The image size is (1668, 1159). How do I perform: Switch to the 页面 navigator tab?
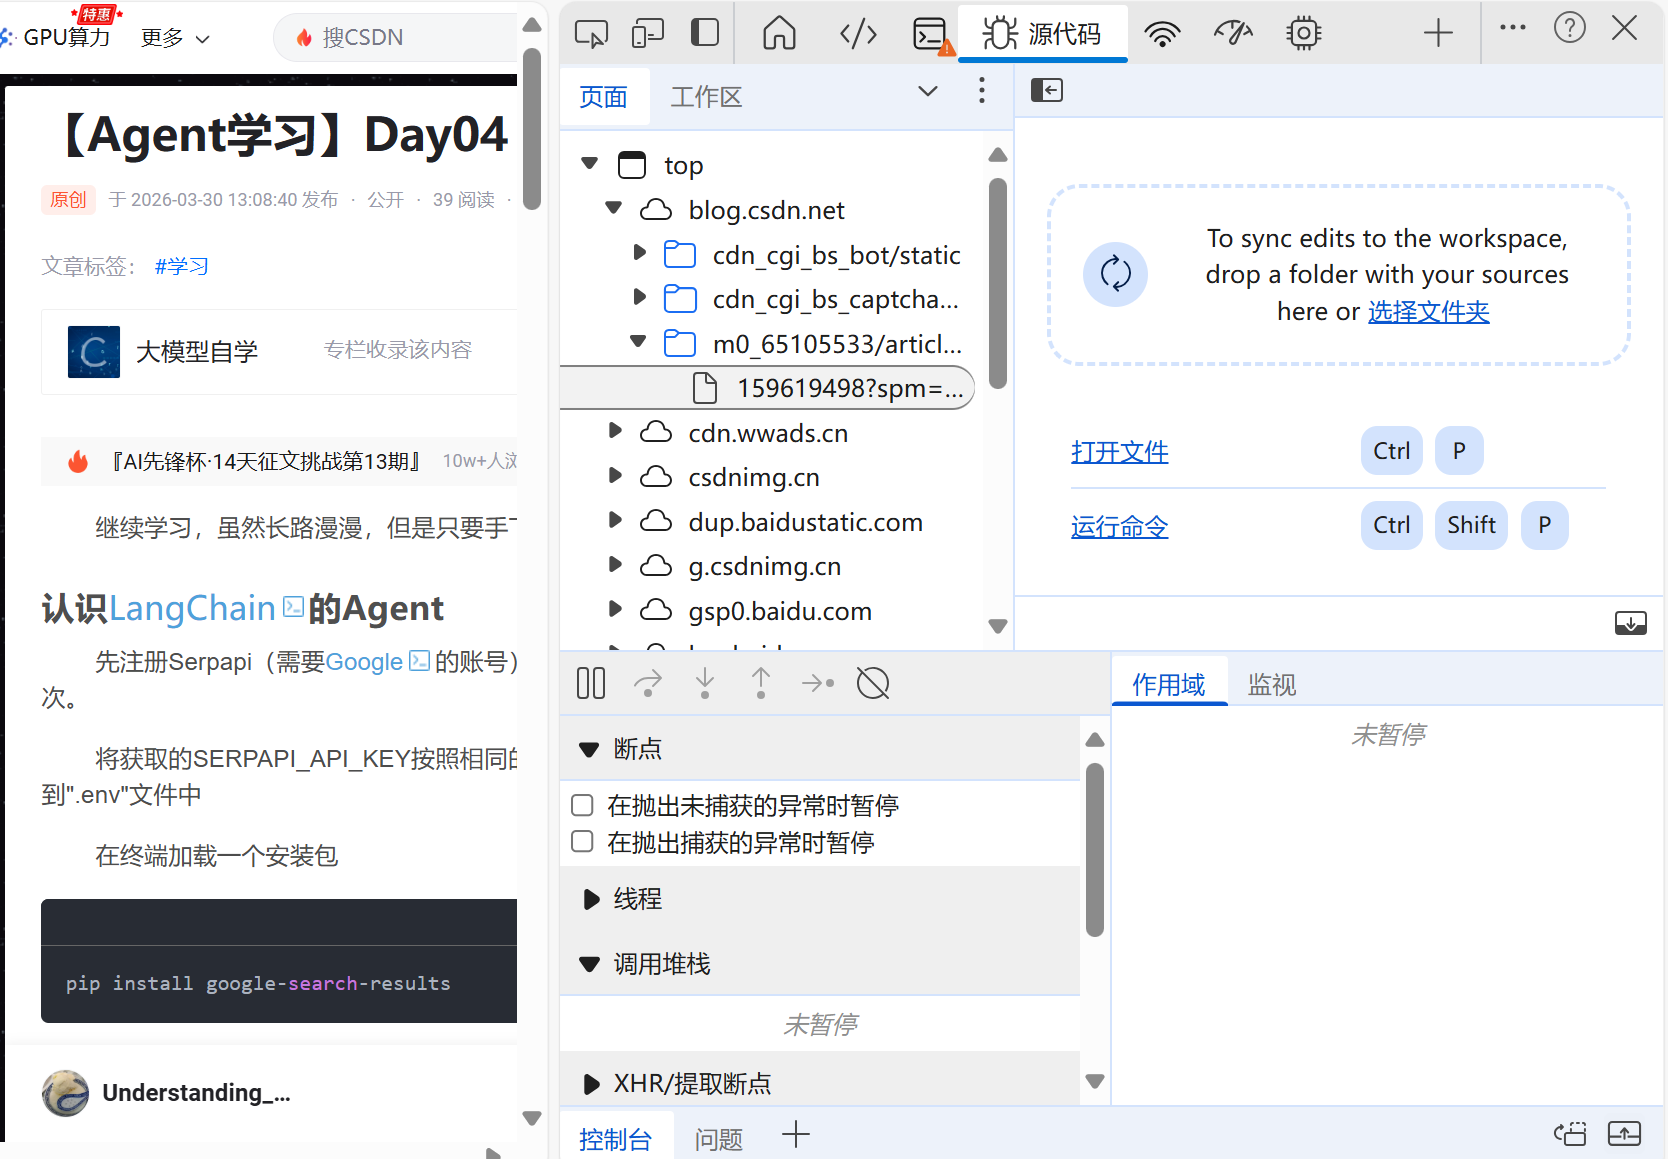coord(604,97)
